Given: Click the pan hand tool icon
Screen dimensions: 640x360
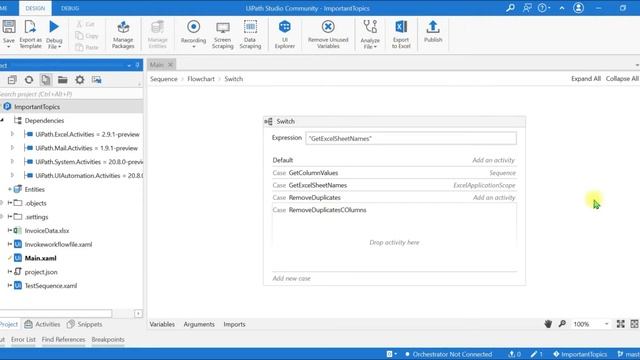Looking at the screenshot, I should (548, 324).
